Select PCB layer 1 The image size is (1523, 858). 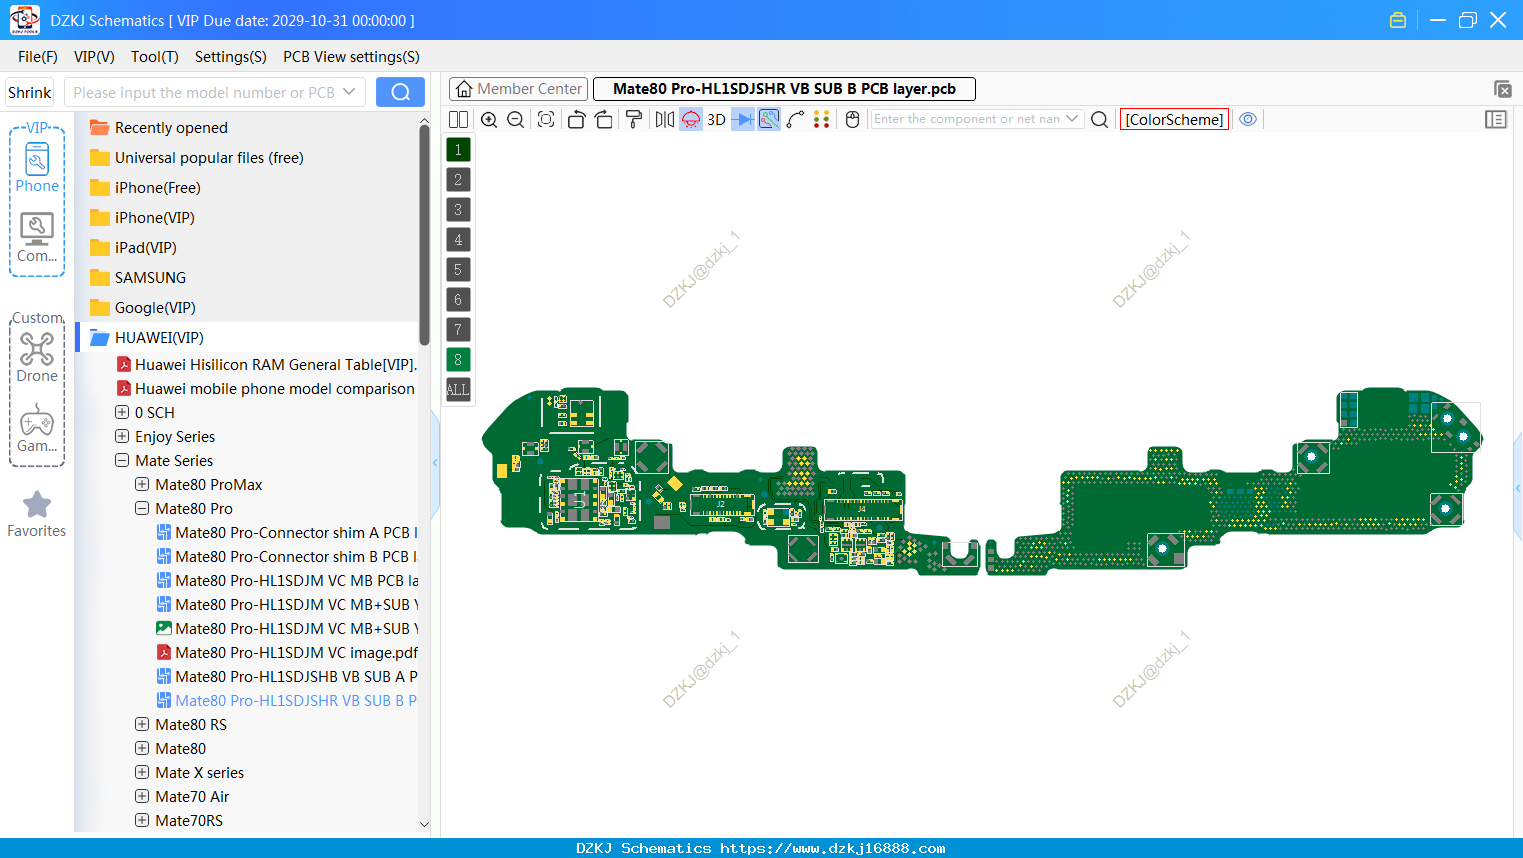[458, 150]
